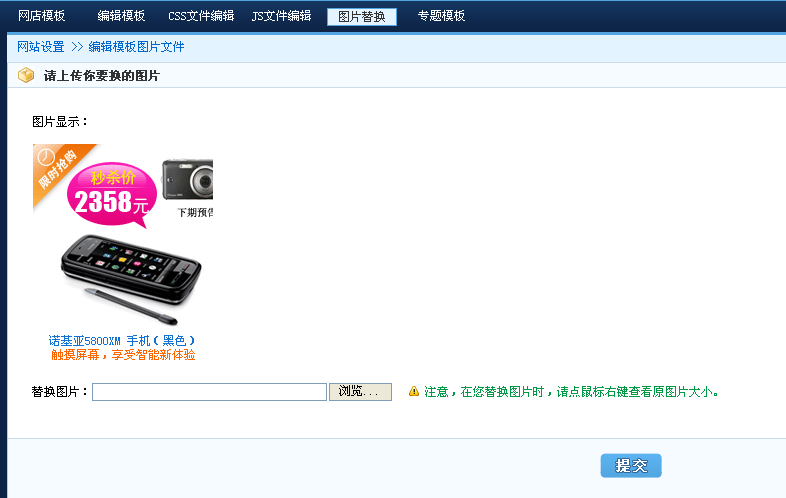Click the yellow box icon beside 请上传你要换的图片
The width and height of the screenshot is (786, 498).
tap(26, 75)
